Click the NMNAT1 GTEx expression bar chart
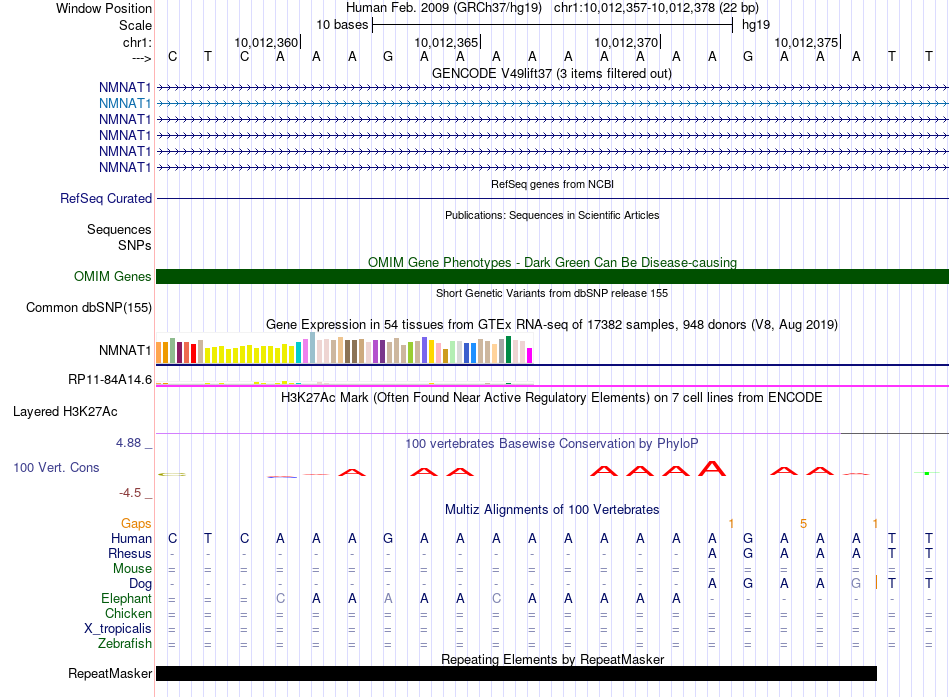Viewport: 950px width, 697px height. tap(345, 351)
